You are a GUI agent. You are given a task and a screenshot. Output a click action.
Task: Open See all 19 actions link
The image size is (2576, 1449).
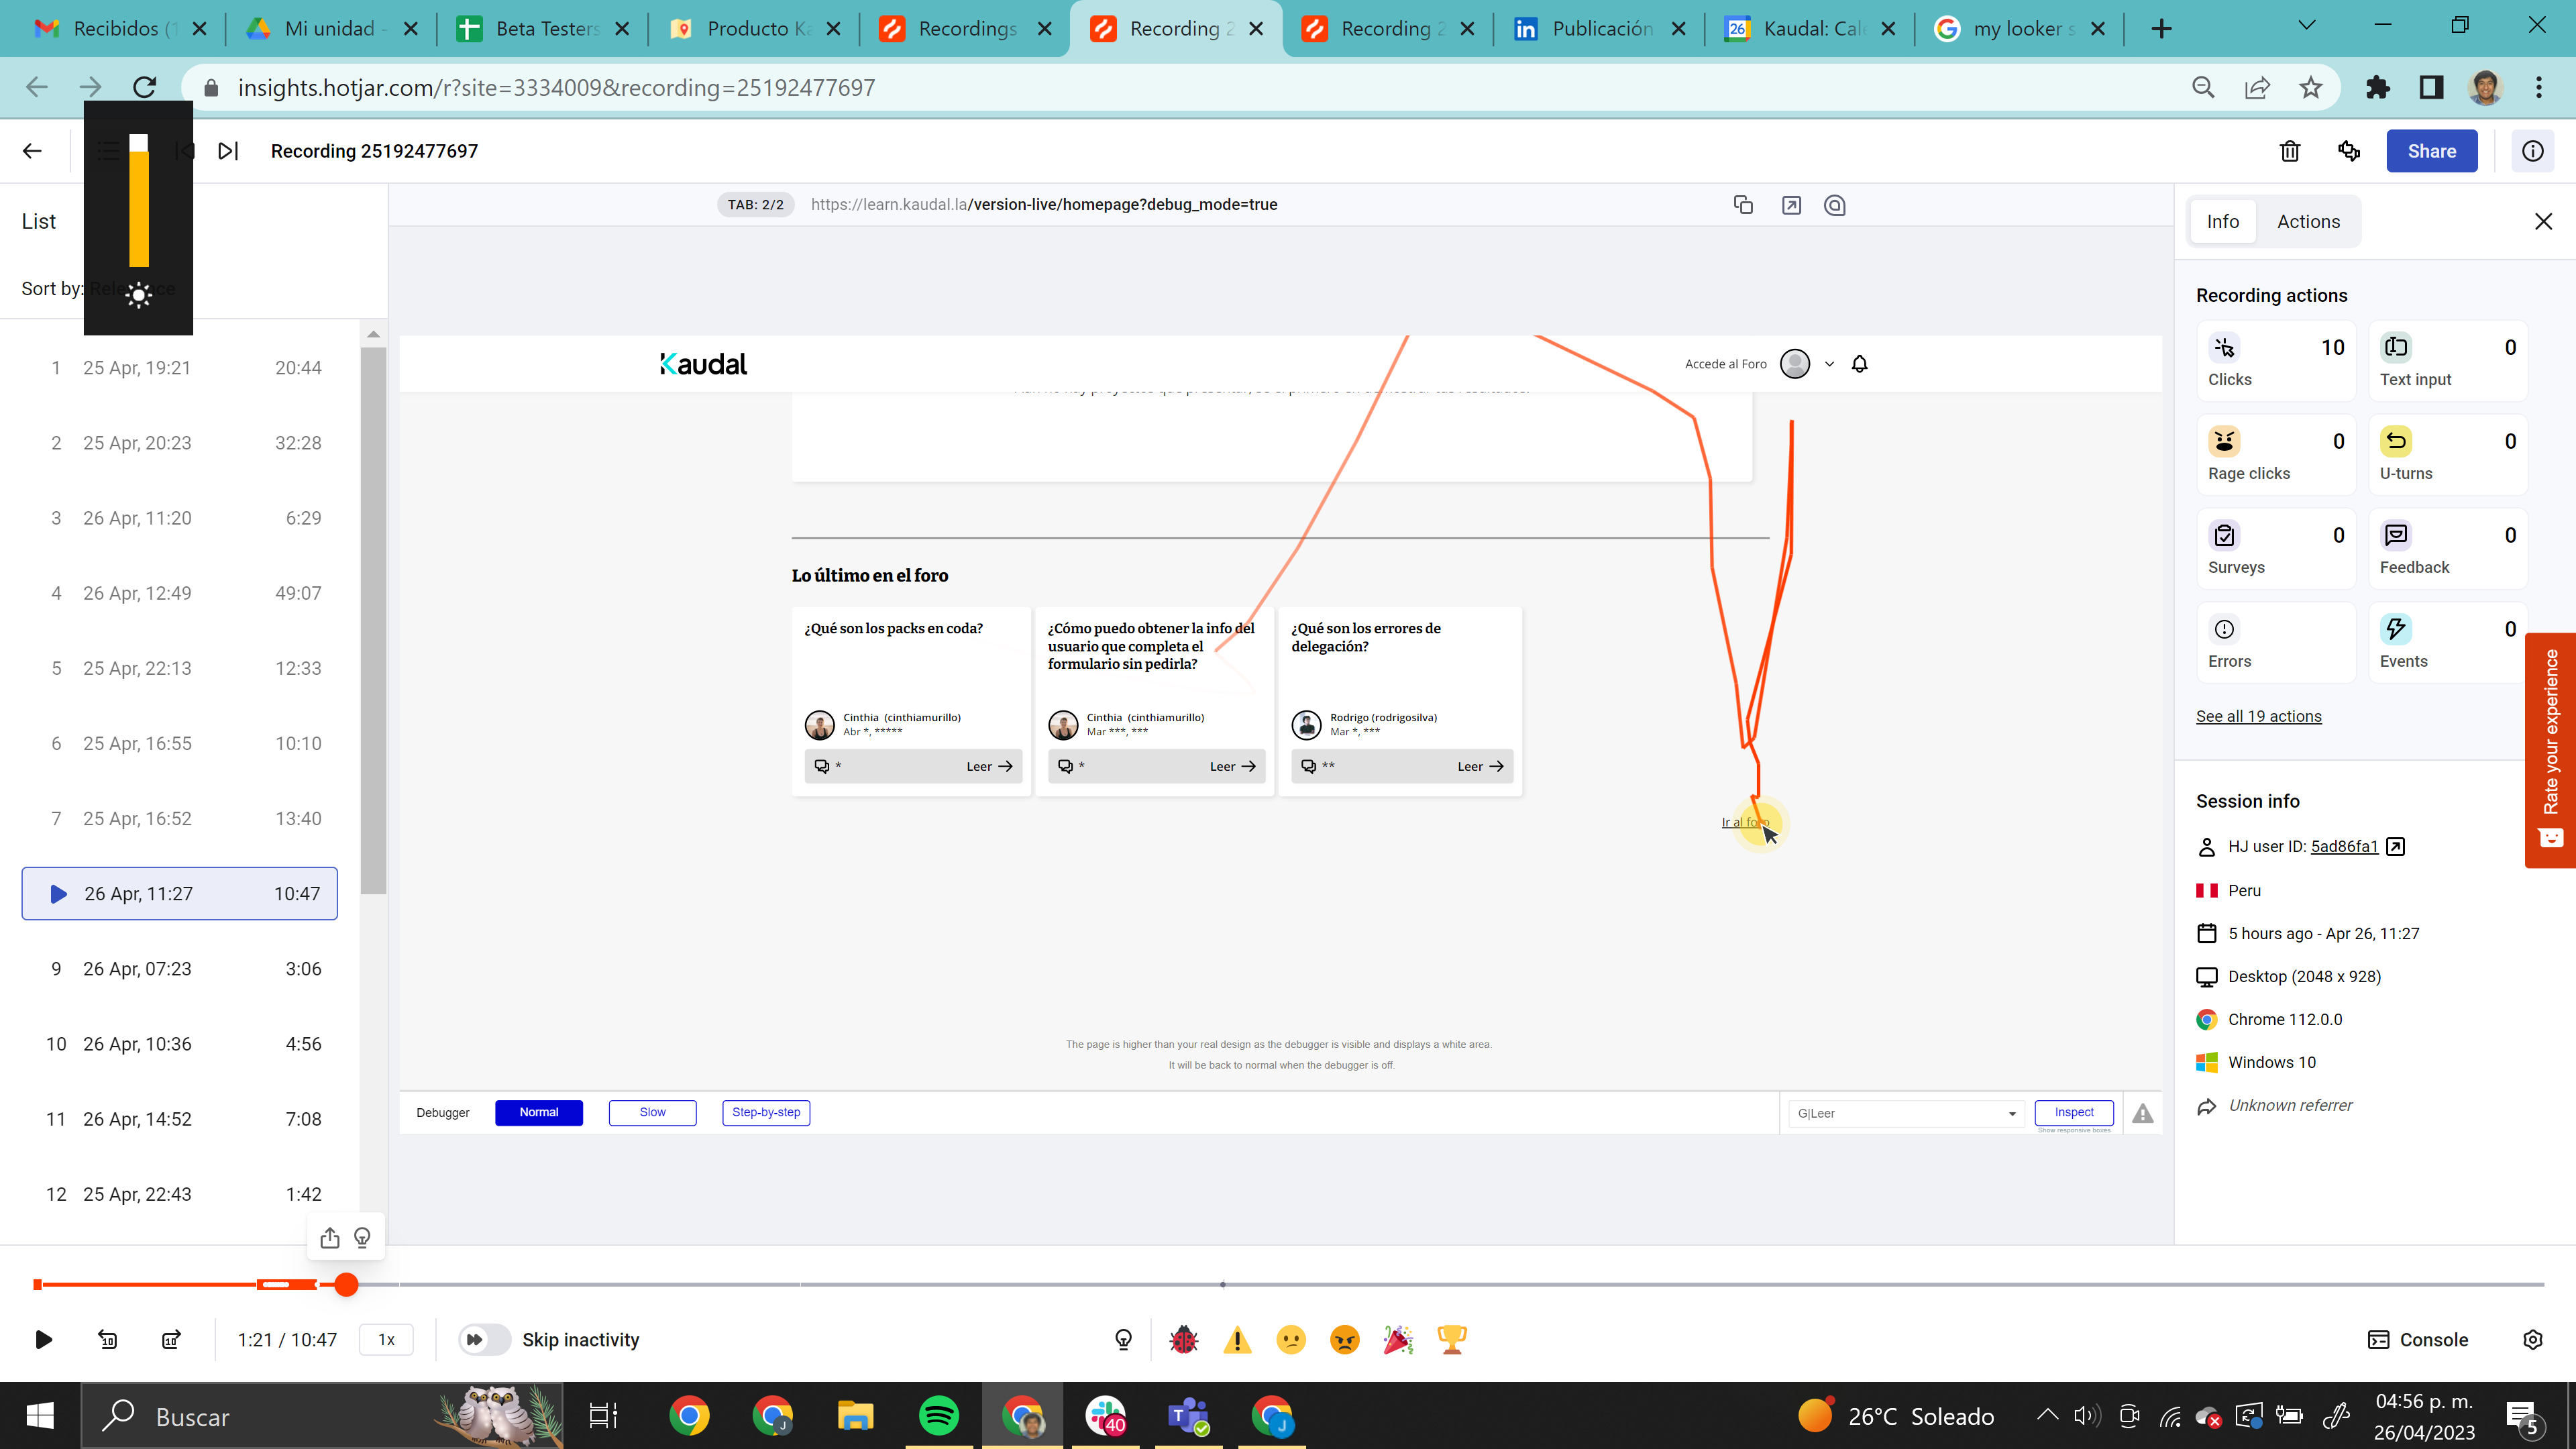pos(2258,716)
